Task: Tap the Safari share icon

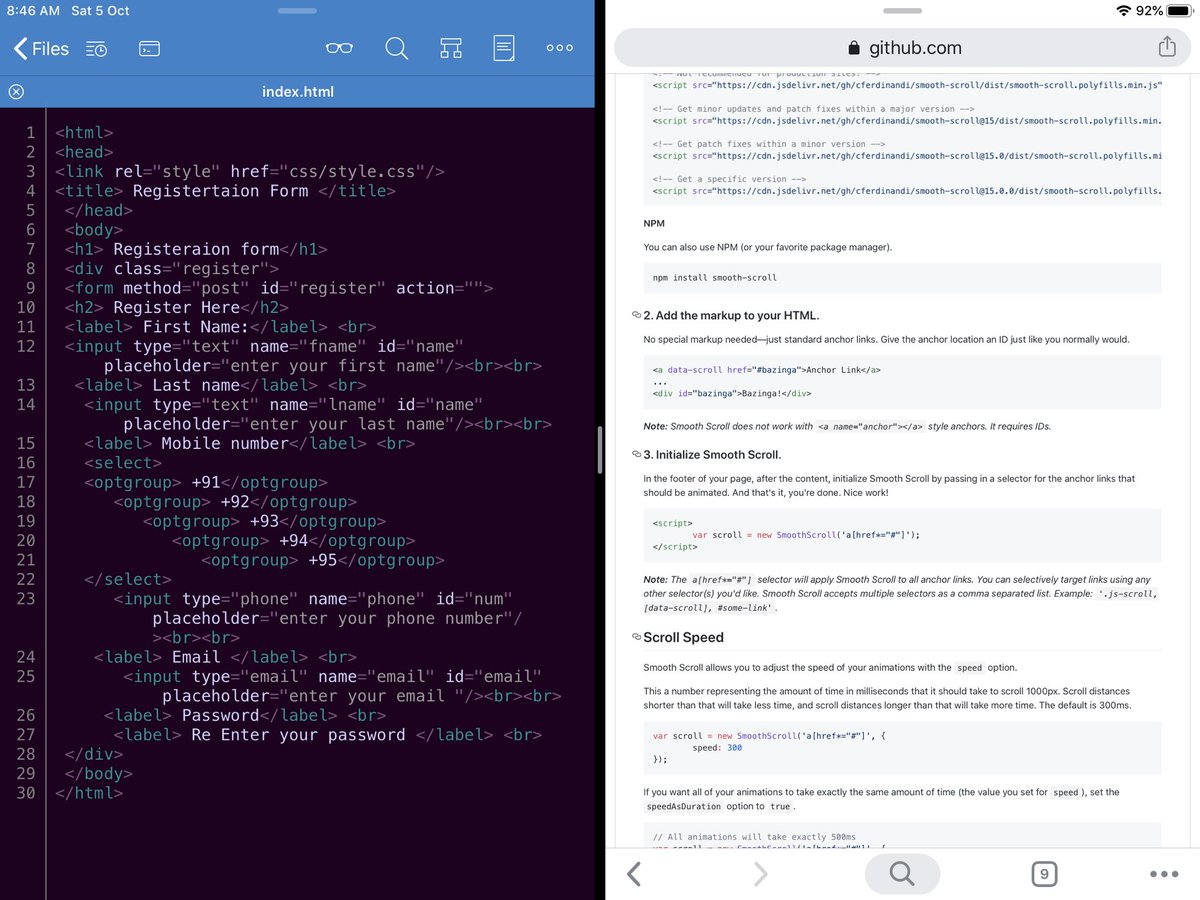Action: pyautogui.click(x=1166, y=47)
